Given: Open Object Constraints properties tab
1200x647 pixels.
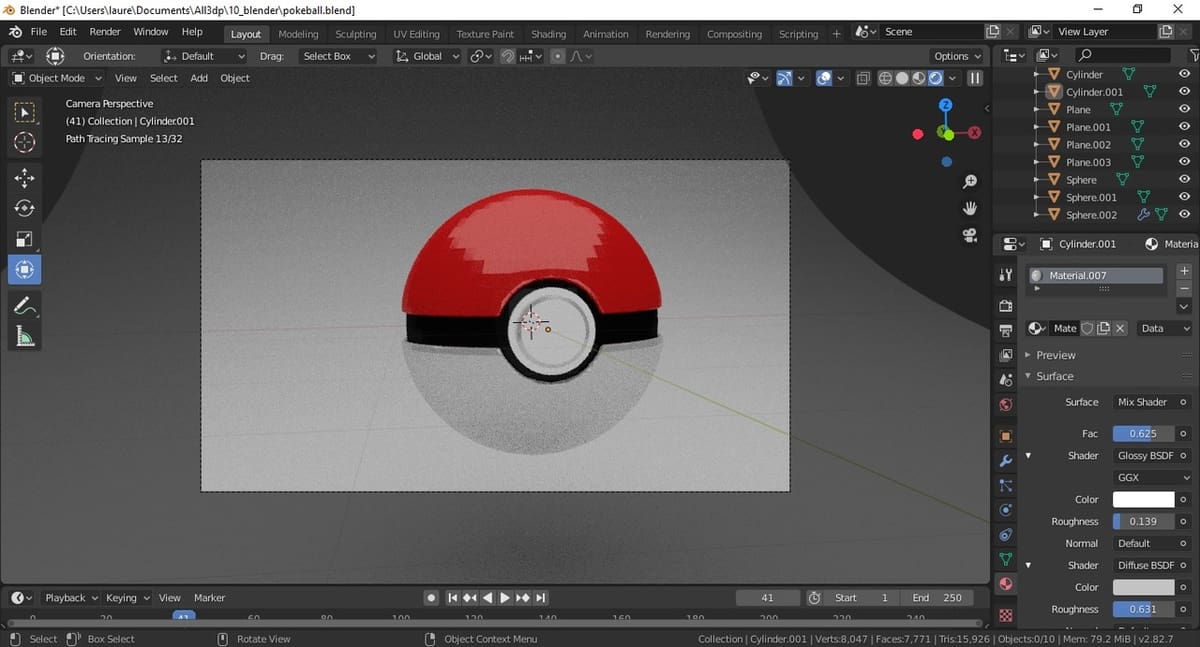Looking at the screenshot, I should pos(1006,535).
